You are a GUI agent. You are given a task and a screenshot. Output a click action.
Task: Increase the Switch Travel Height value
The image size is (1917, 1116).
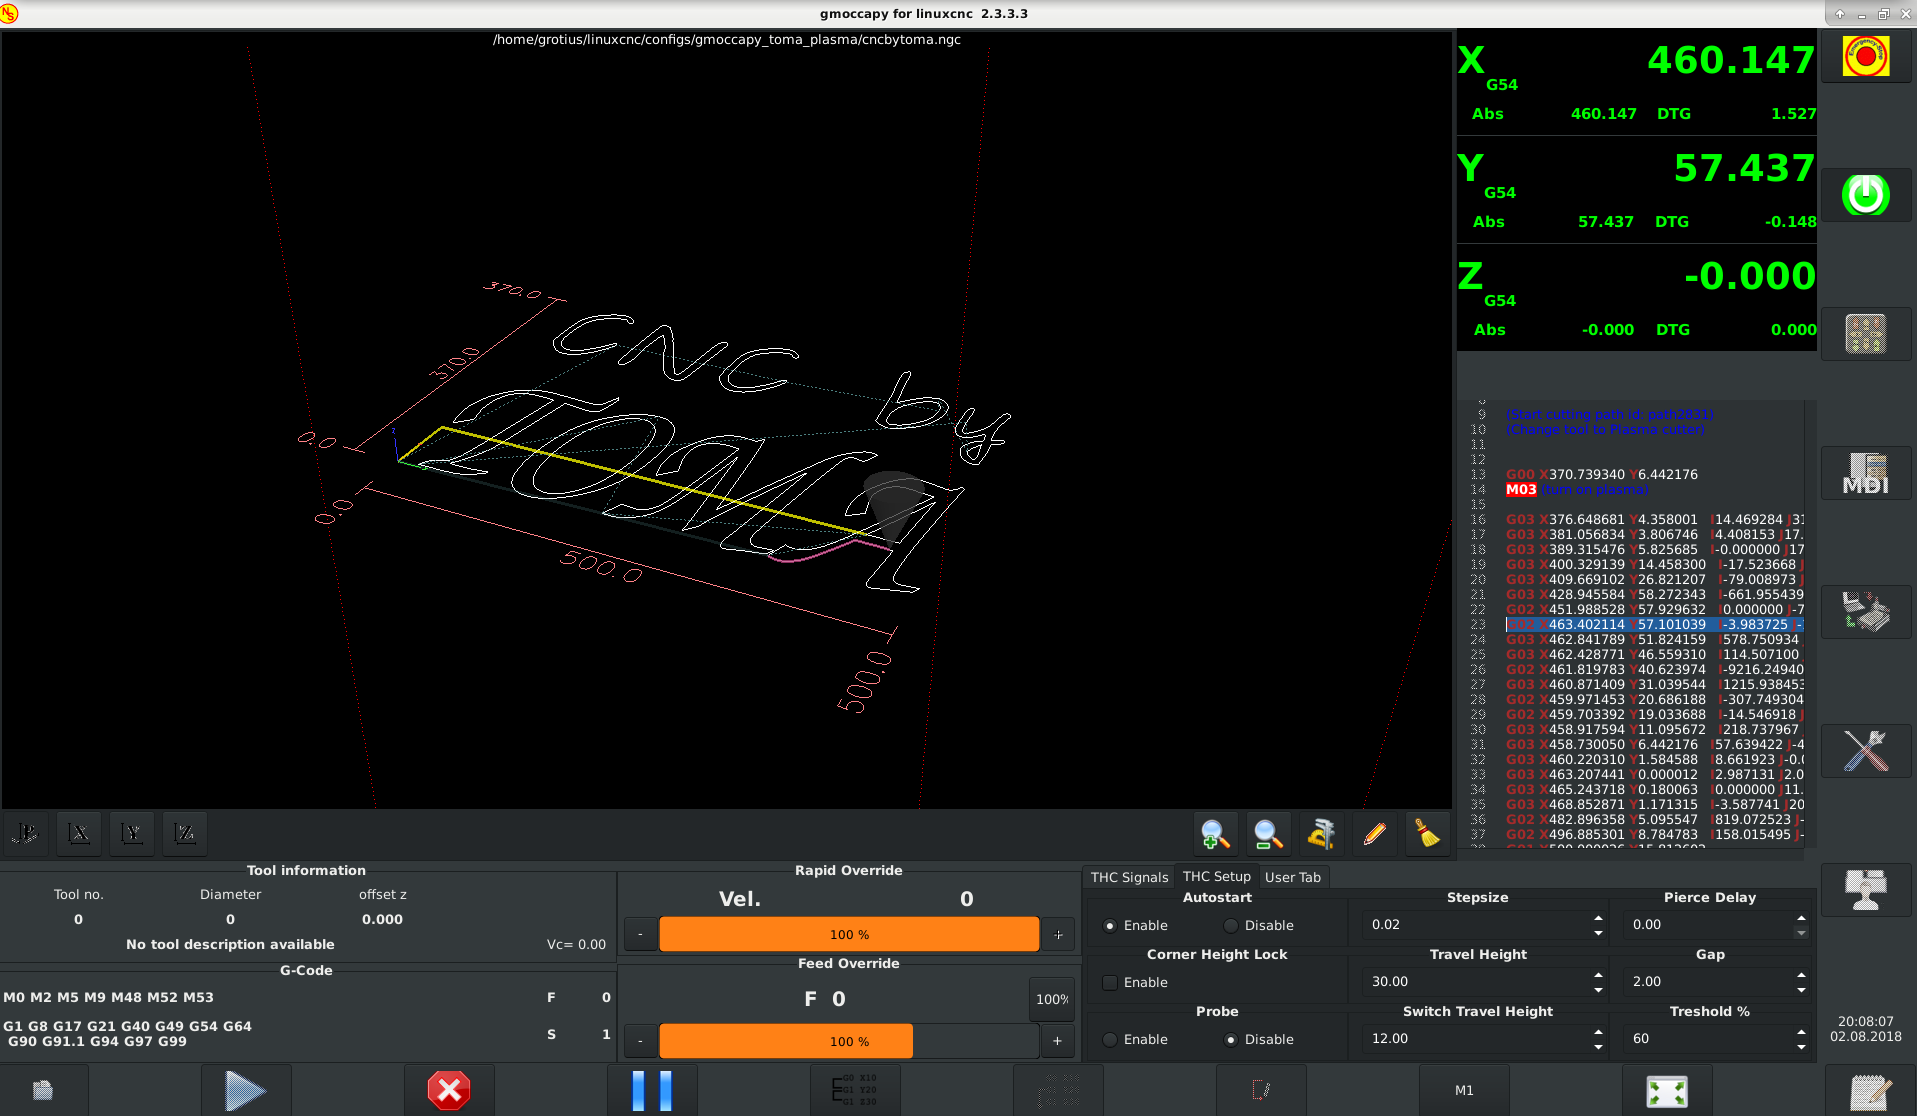tap(1598, 1032)
